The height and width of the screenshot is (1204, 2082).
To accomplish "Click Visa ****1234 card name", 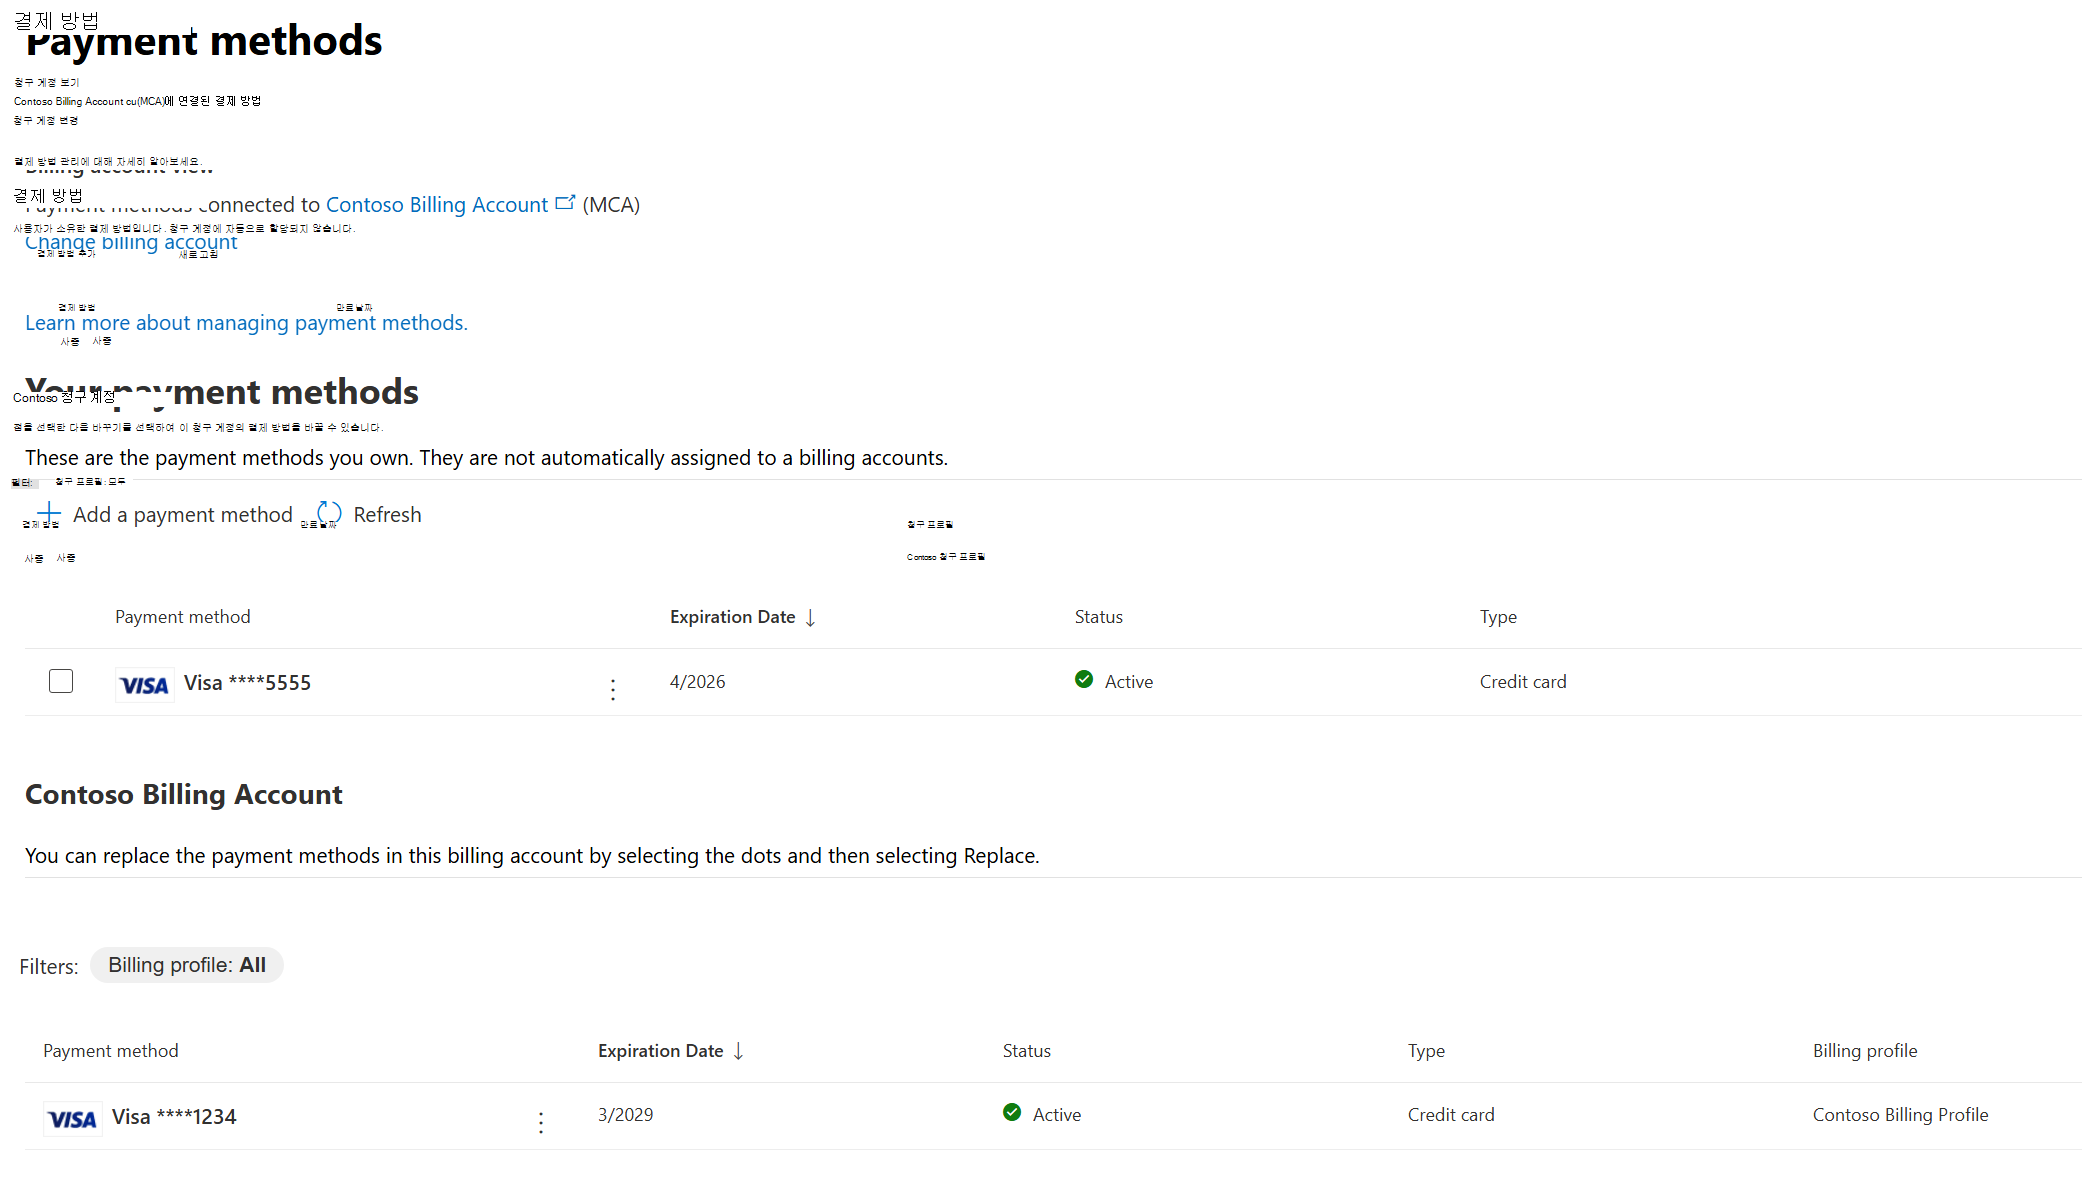I will point(174,1117).
